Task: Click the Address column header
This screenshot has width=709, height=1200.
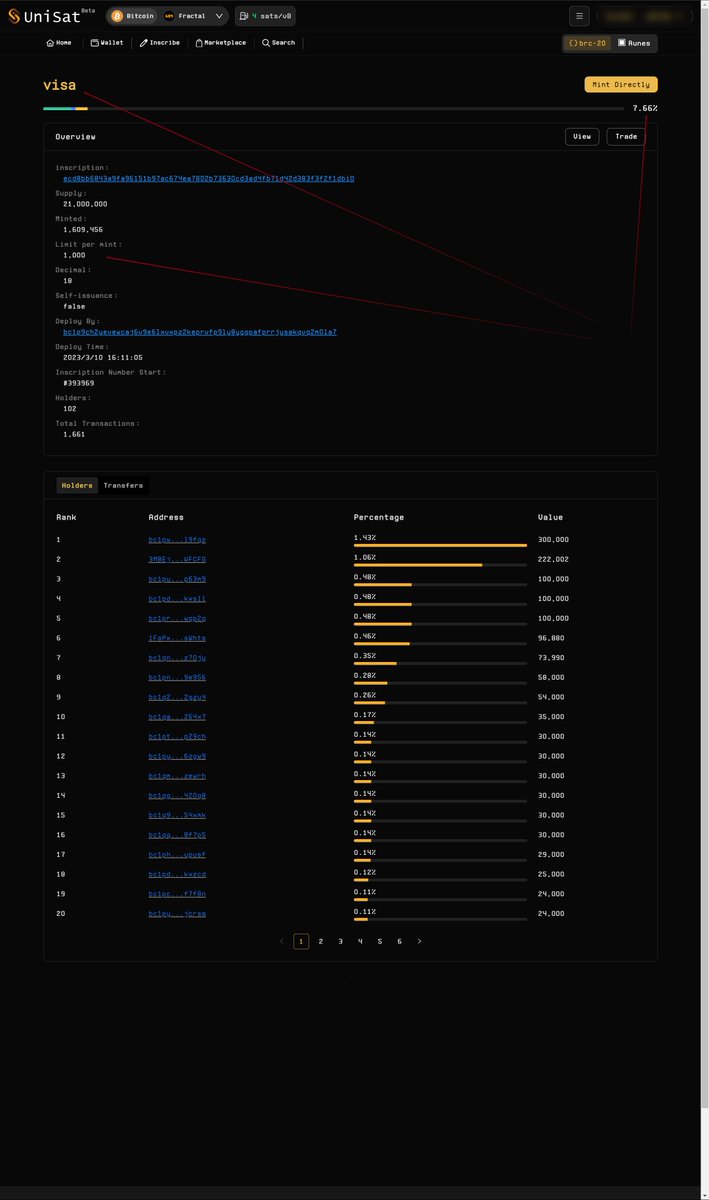Action: point(166,517)
